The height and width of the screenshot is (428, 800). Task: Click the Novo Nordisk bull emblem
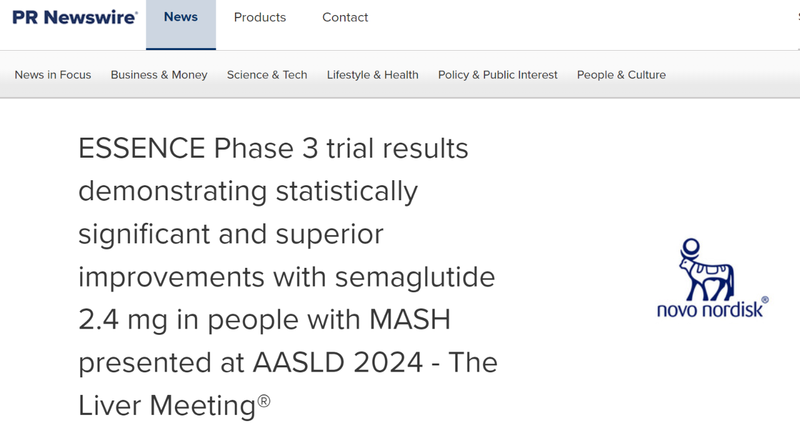706,268
